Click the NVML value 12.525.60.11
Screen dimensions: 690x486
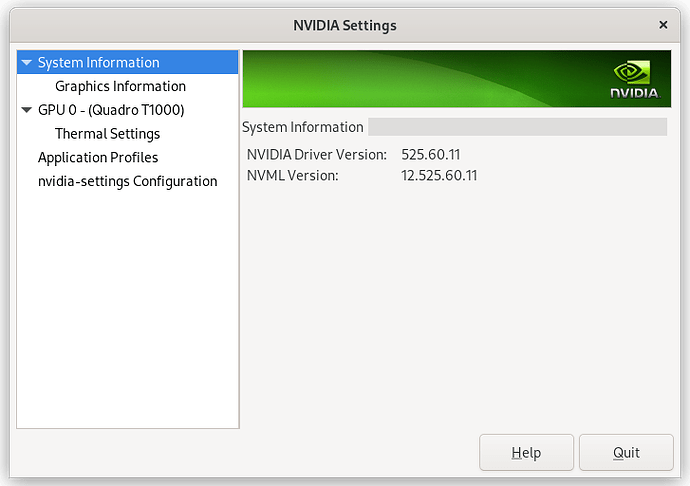[x=439, y=176]
